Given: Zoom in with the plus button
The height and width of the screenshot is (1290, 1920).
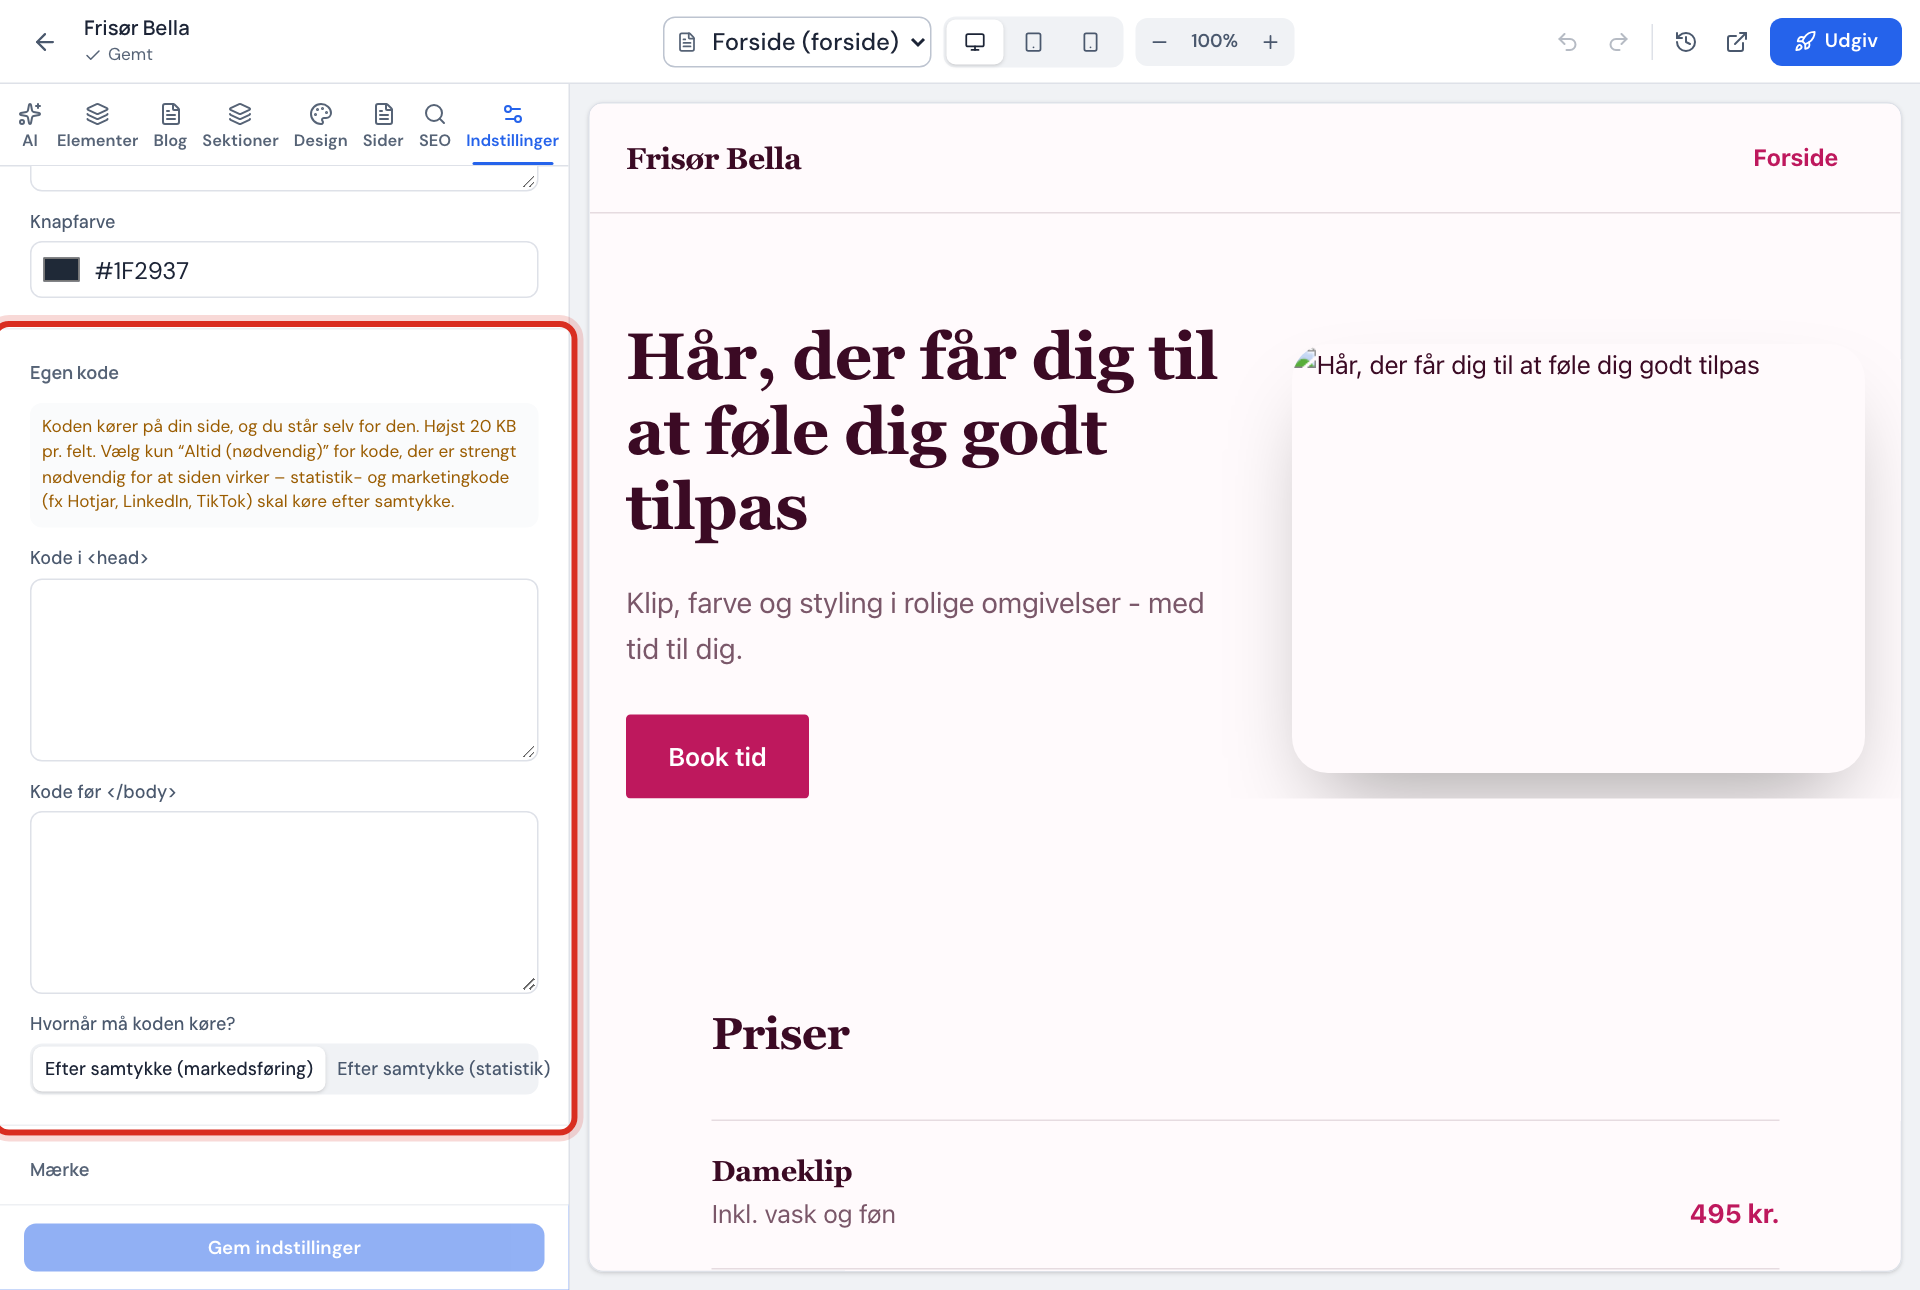Looking at the screenshot, I should 1270,42.
